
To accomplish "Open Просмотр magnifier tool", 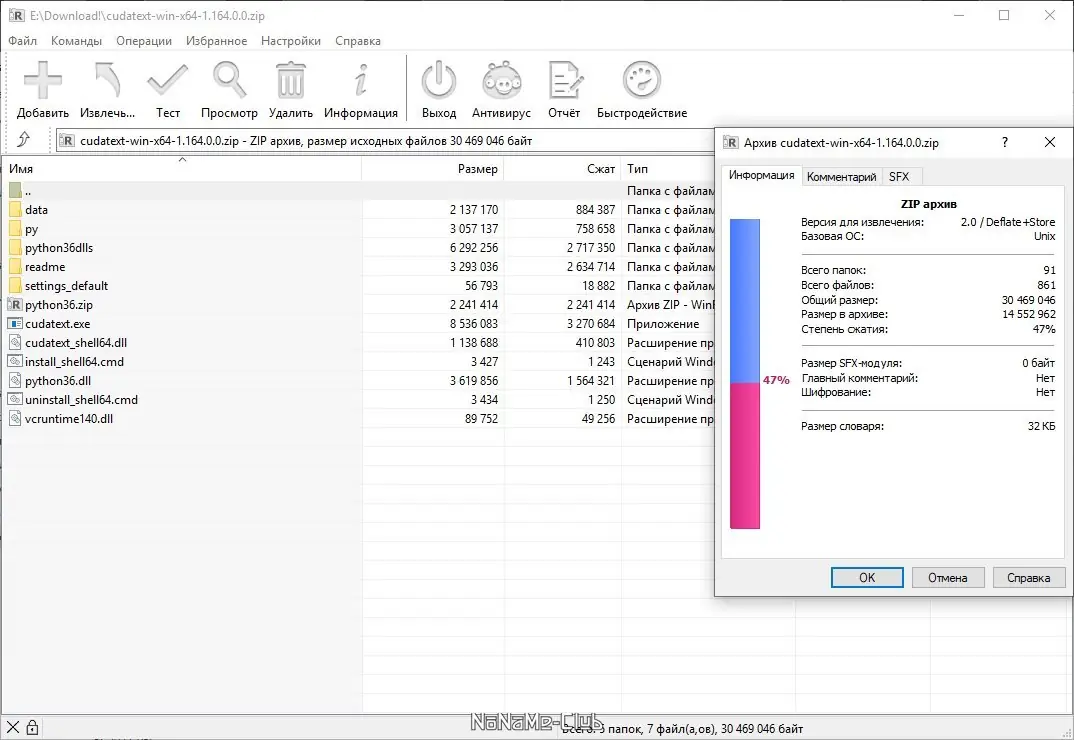I will tap(229, 80).
